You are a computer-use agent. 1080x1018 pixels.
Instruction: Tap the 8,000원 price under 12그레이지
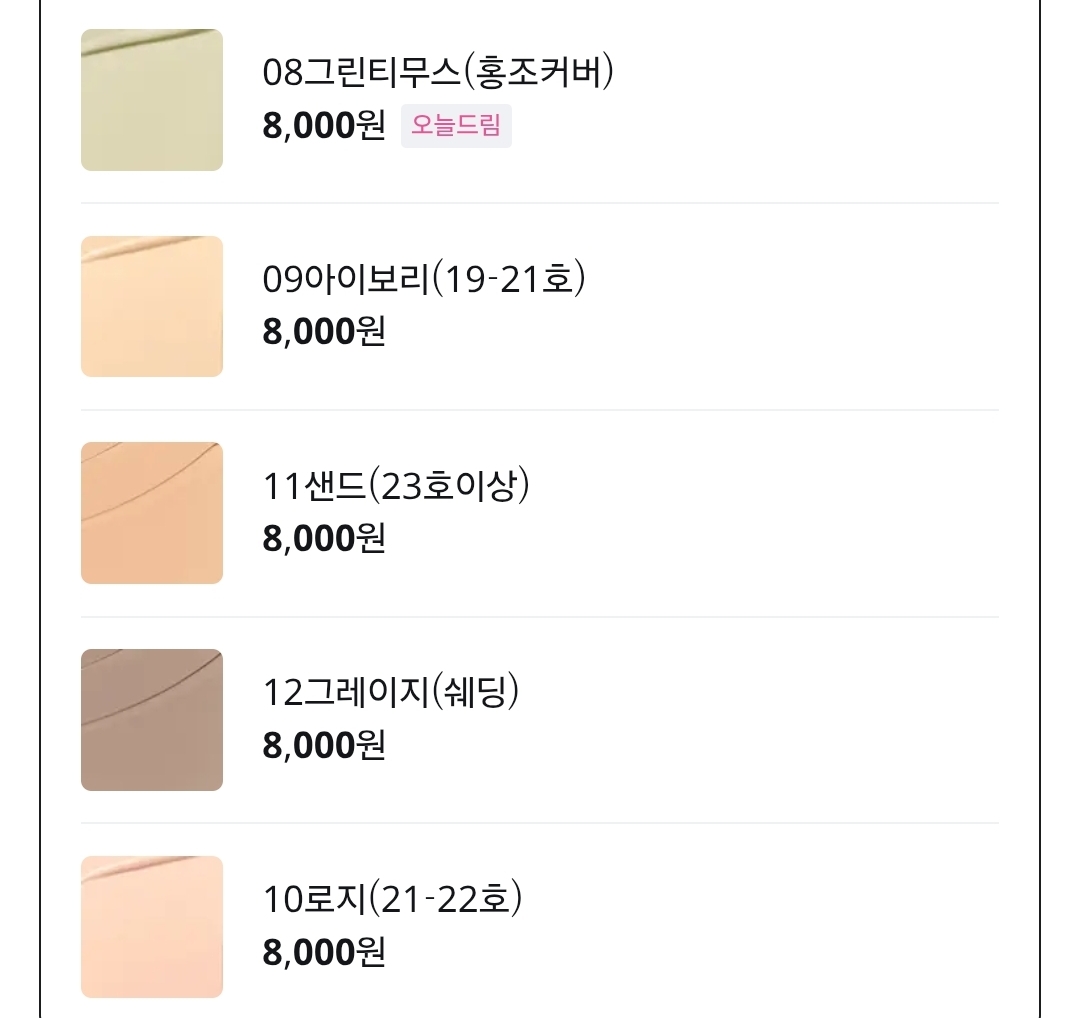click(323, 746)
